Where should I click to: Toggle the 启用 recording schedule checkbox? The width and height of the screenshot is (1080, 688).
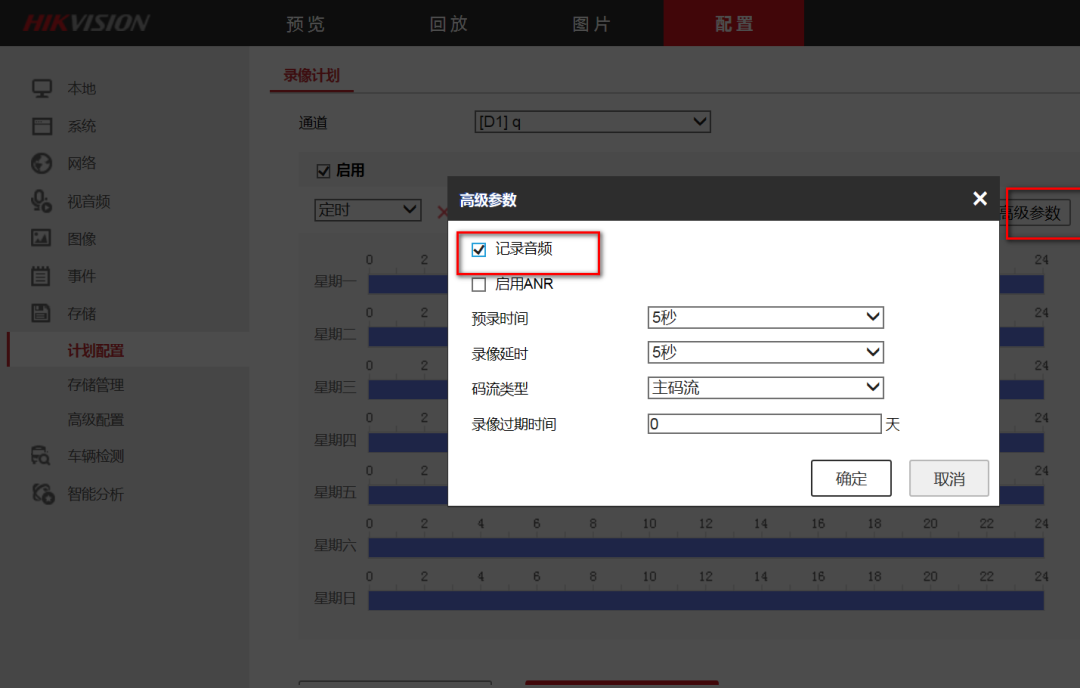point(323,171)
